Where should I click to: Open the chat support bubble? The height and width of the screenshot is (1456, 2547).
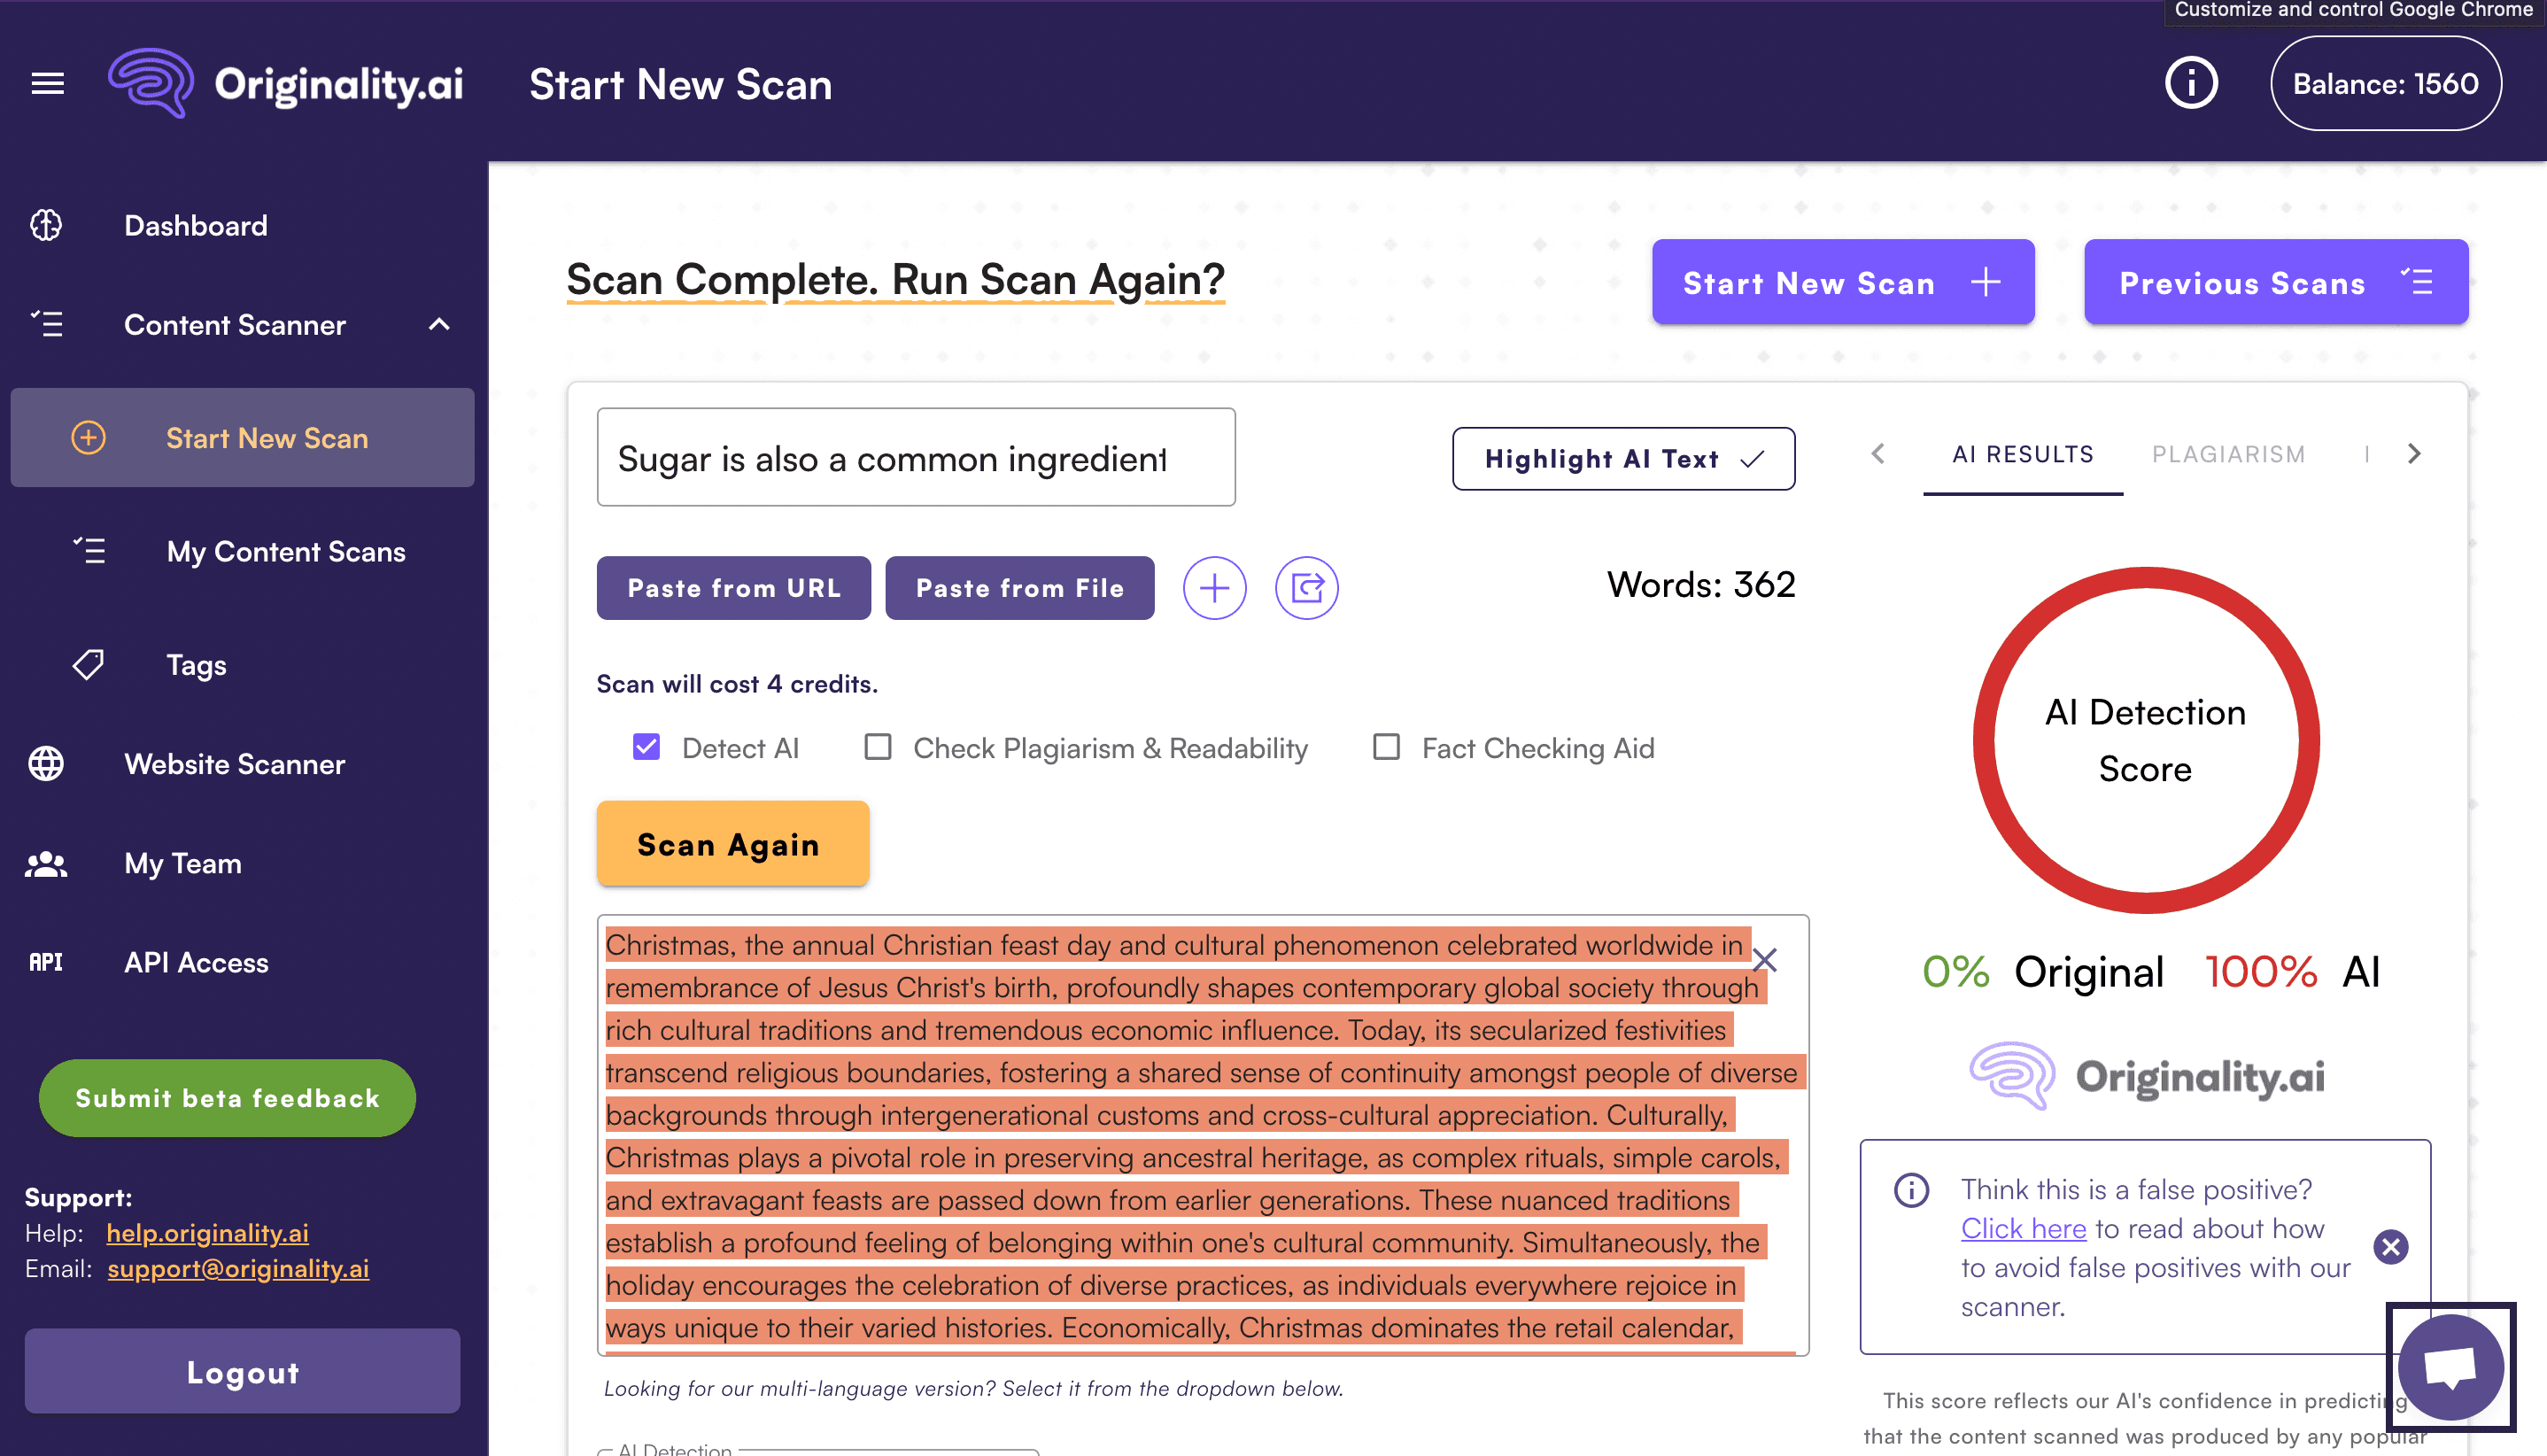(2450, 1367)
